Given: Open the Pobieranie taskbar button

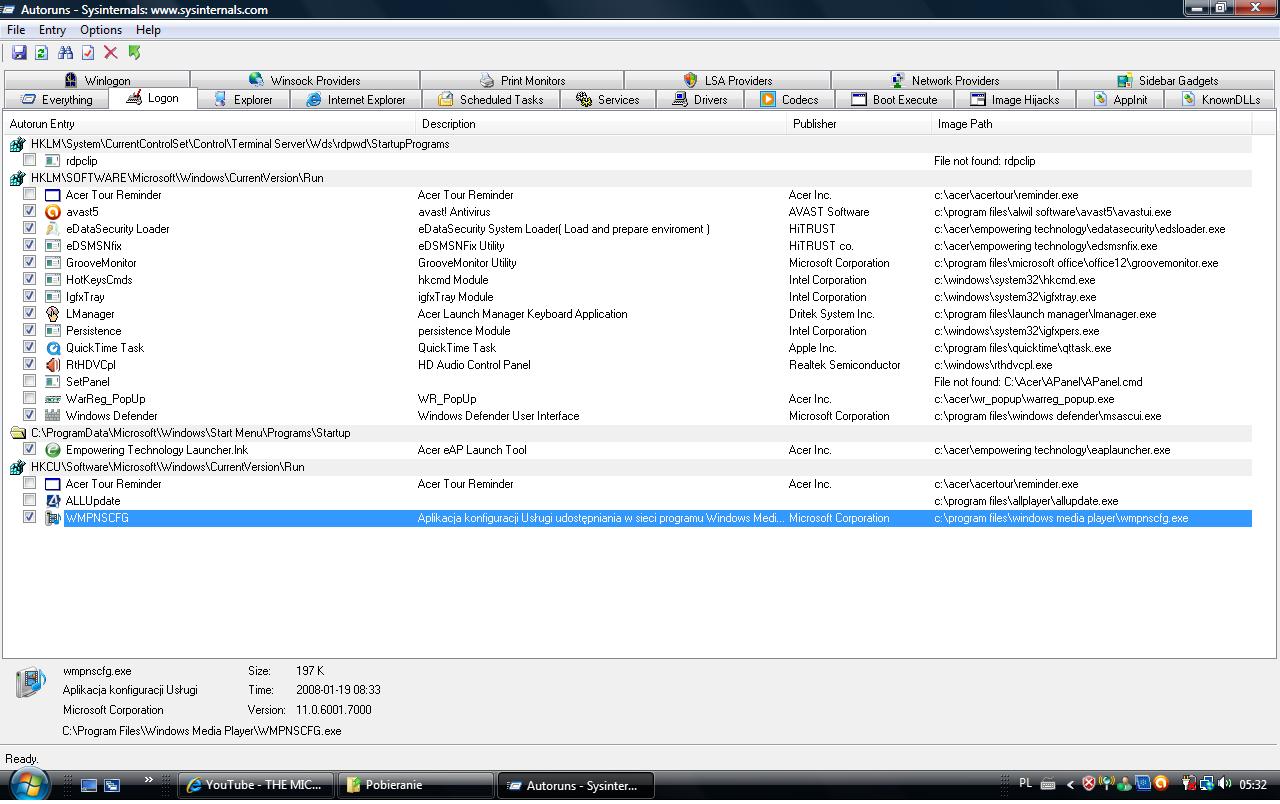Looking at the screenshot, I should pos(415,785).
